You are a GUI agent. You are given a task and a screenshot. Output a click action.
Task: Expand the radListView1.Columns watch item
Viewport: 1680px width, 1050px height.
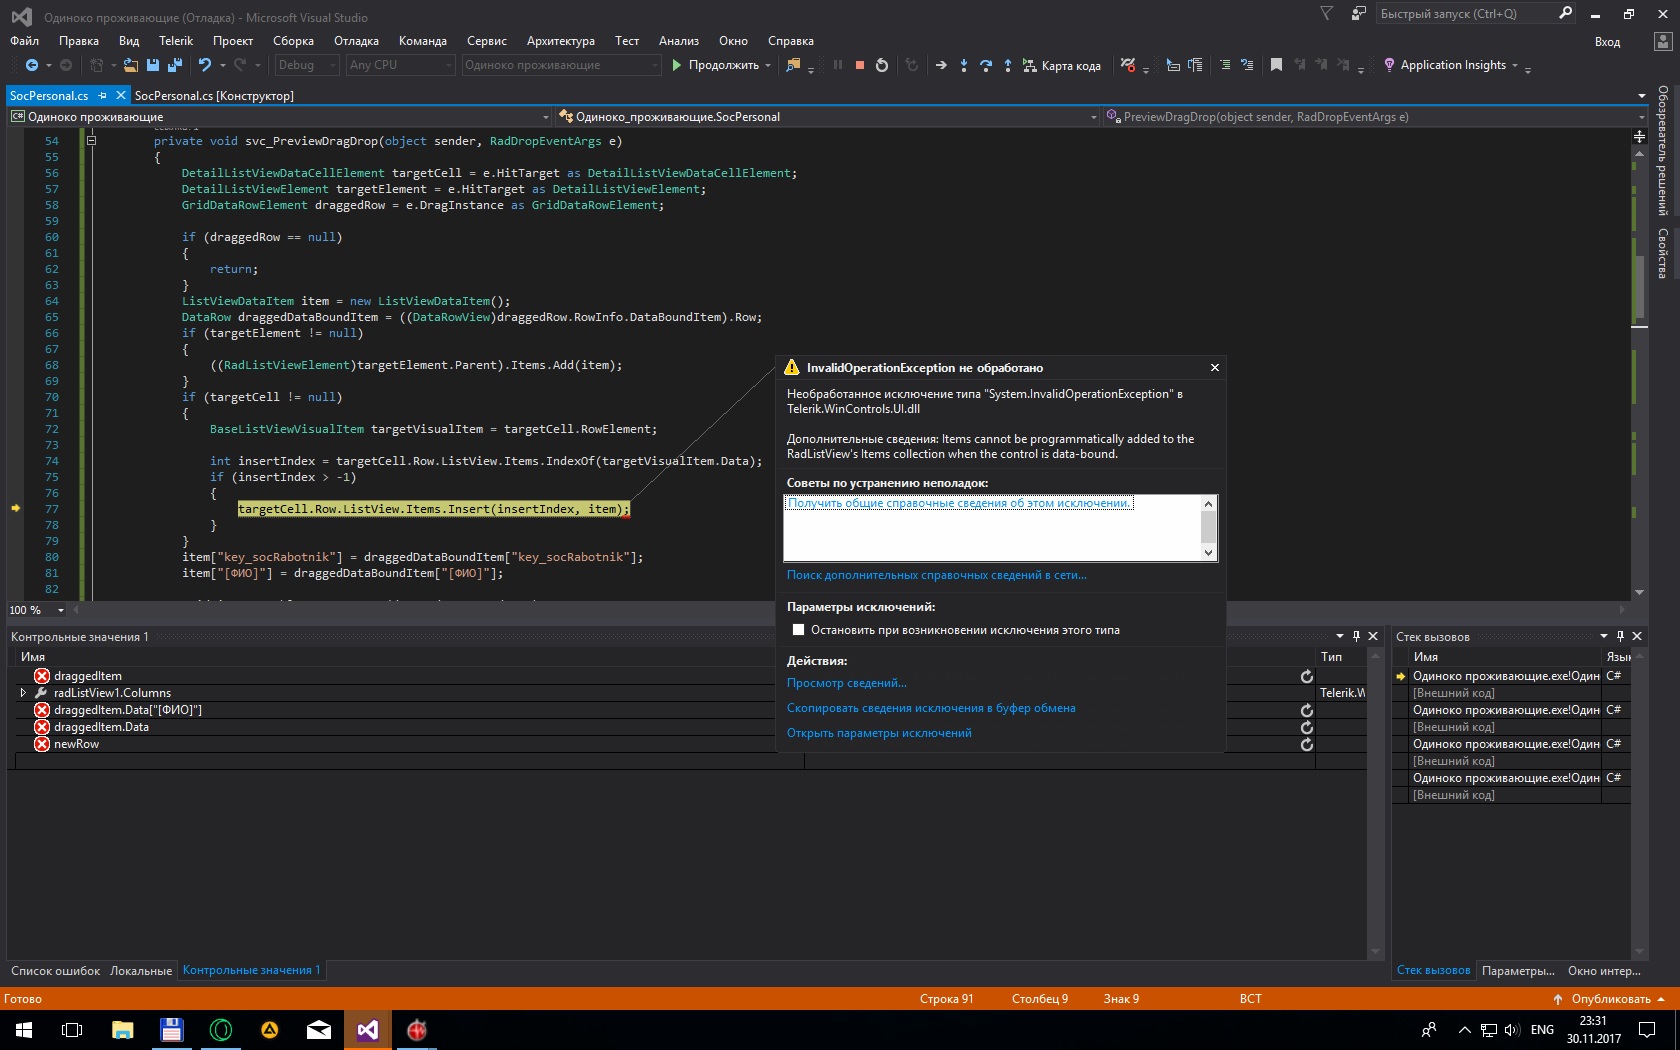pyautogui.click(x=23, y=693)
